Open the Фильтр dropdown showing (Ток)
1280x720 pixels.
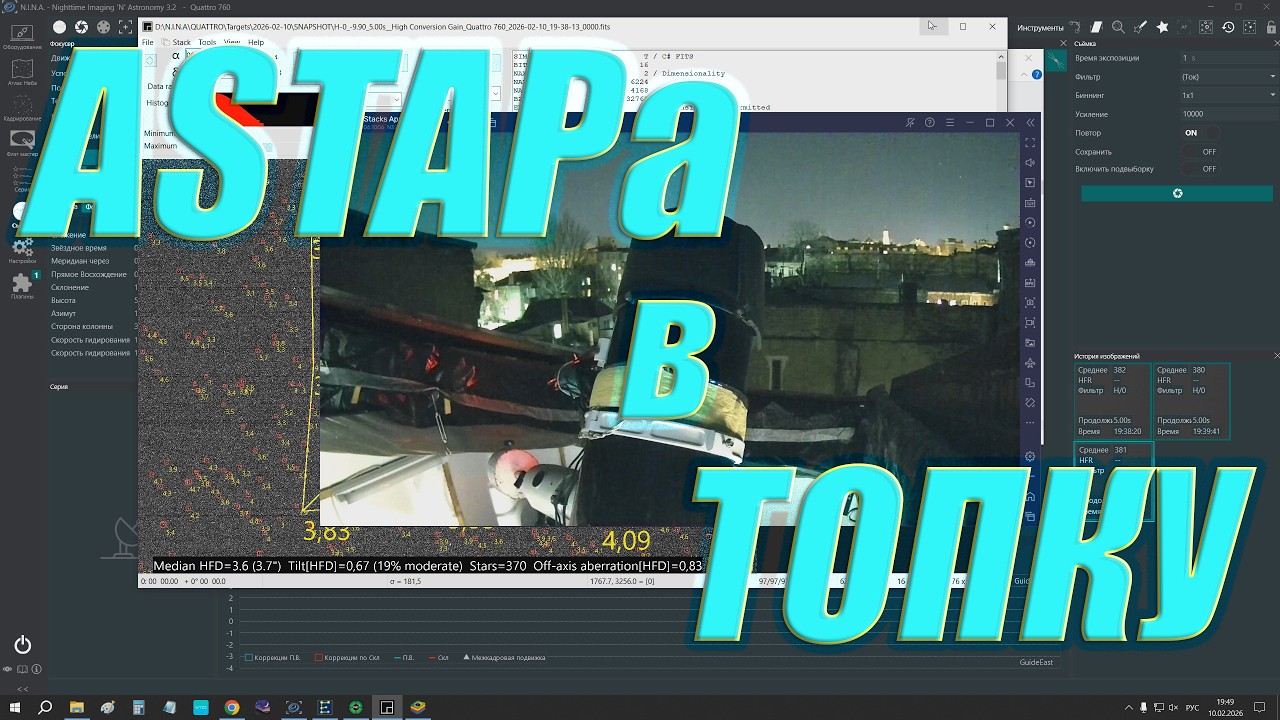pos(1228,77)
